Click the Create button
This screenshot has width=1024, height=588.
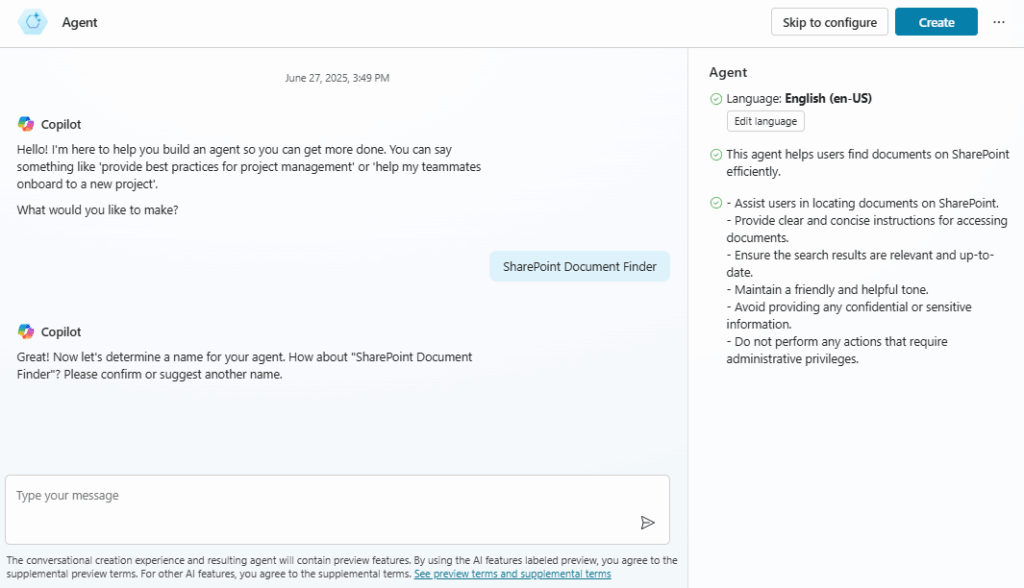[x=936, y=22]
